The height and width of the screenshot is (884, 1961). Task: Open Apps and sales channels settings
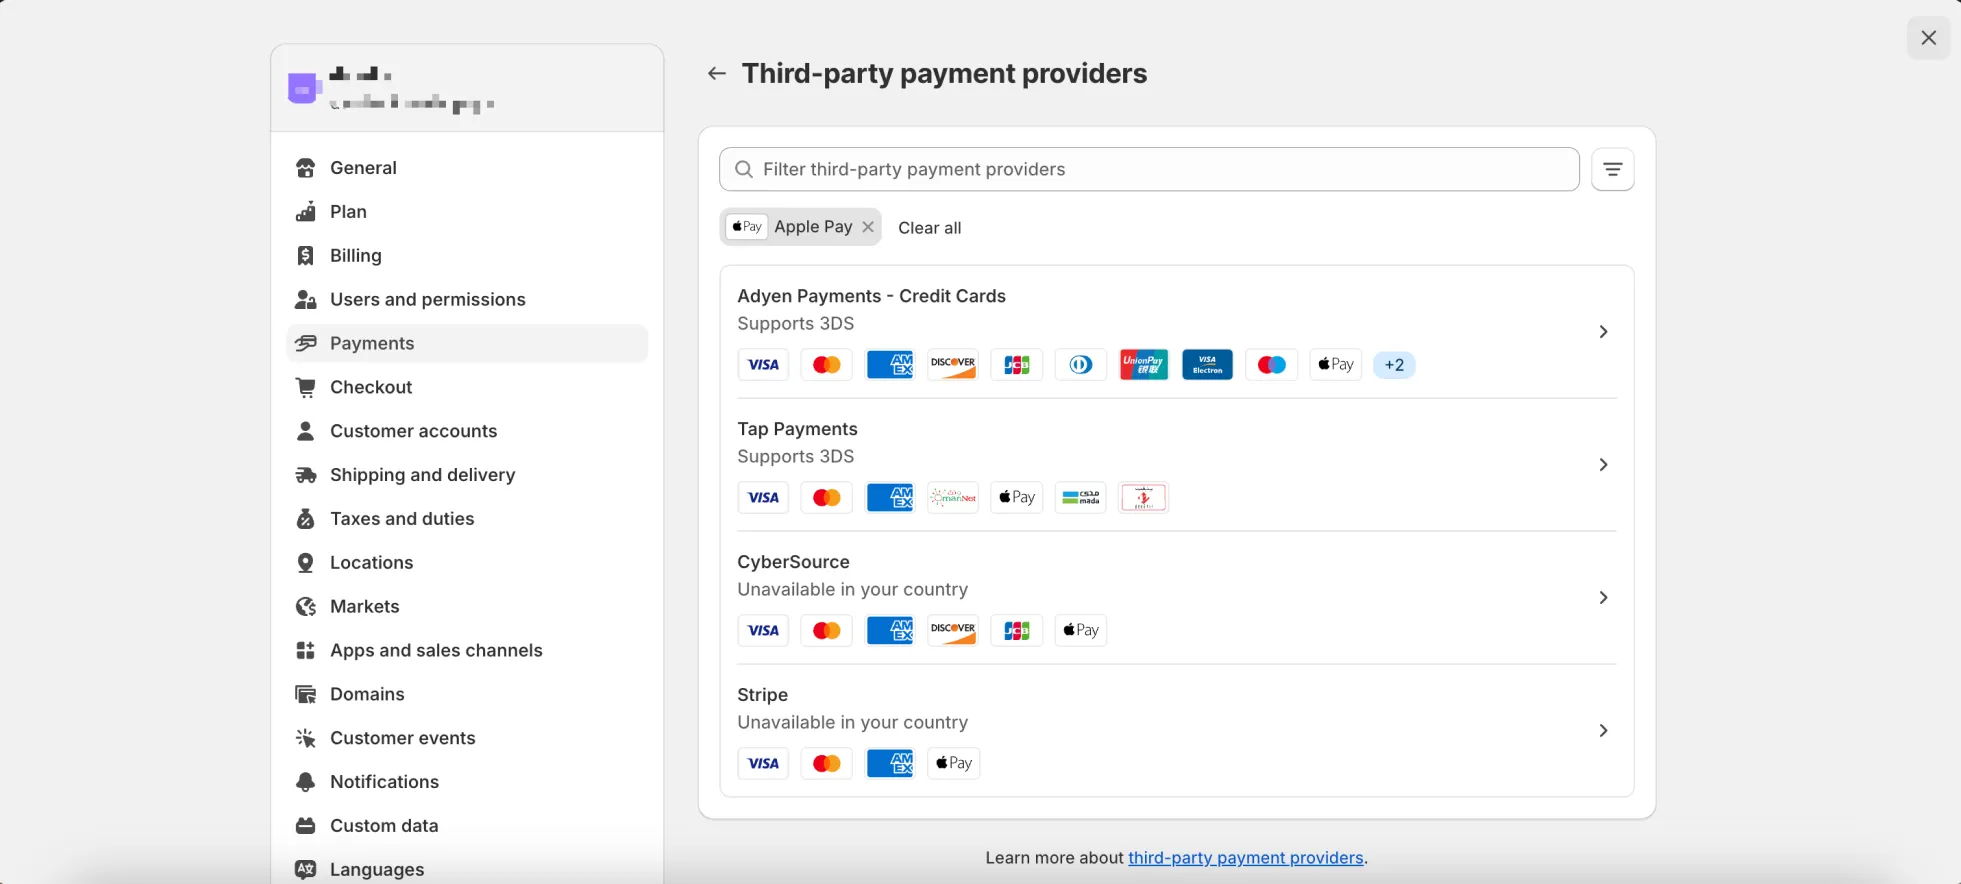(467, 651)
